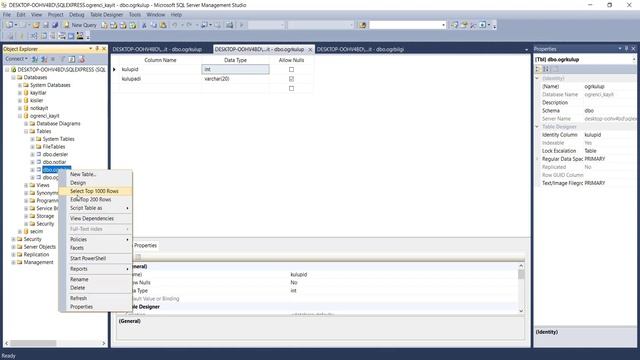Image resolution: width=640 pixels, height=360 pixels.
Task: Click the New Query toolbar button
Action: [80, 25]
